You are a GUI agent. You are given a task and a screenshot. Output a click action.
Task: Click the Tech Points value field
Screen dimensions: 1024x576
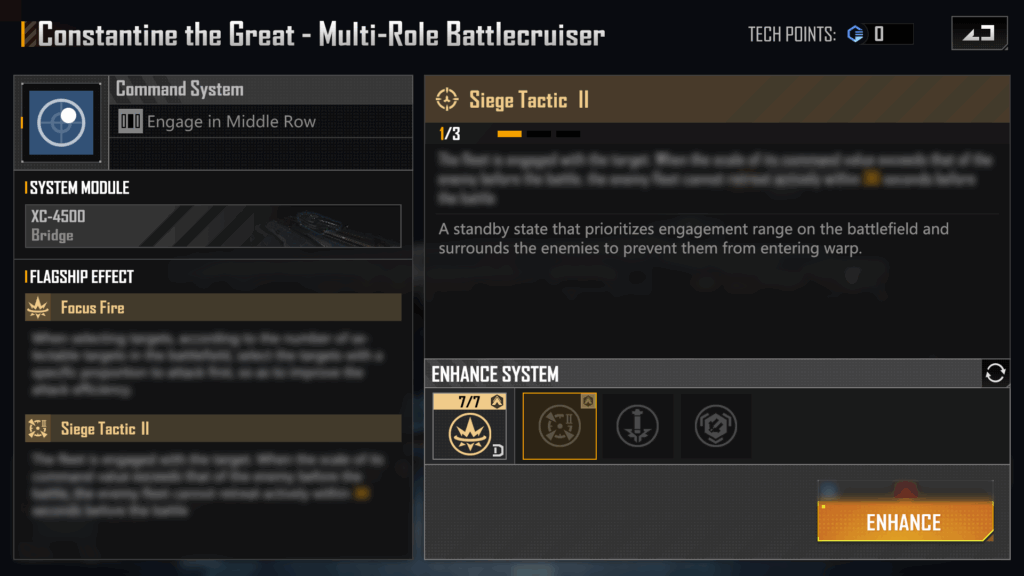click(891, 34)
